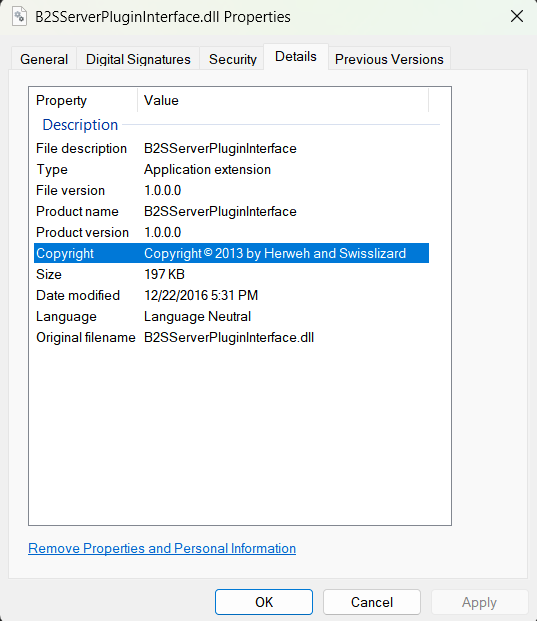This screenshot has height=621, width=537.
Task: Click the Copyright 2013 by Herweh value
Action: (275, 253)
